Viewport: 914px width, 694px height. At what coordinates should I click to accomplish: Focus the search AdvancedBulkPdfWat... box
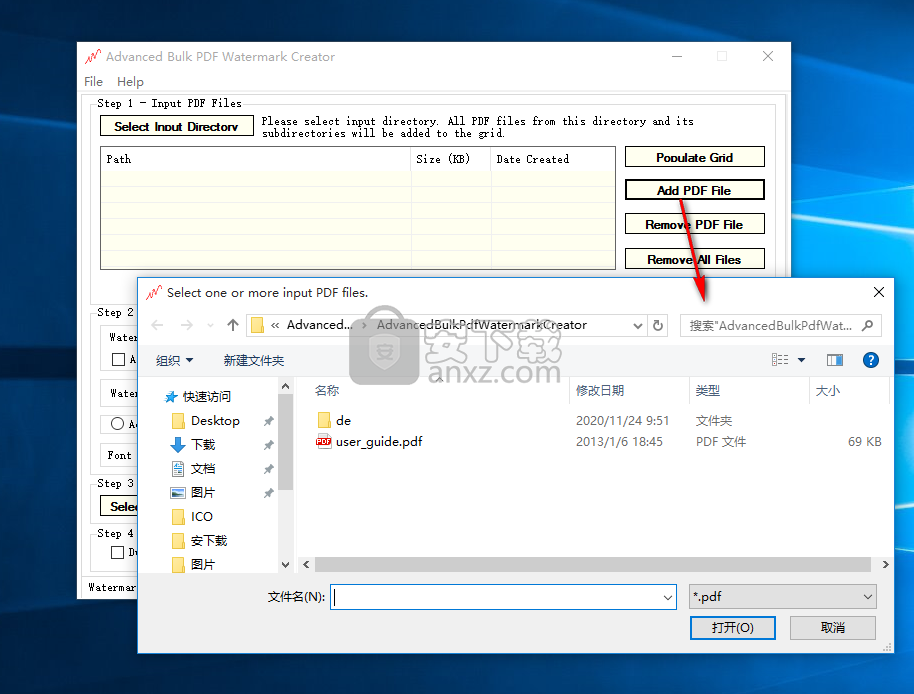tap(781, 325)
